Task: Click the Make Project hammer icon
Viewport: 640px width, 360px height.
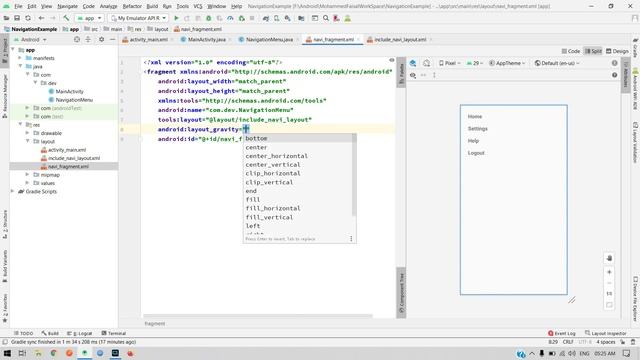Action: pyautogui.click(x=66, y=18)
